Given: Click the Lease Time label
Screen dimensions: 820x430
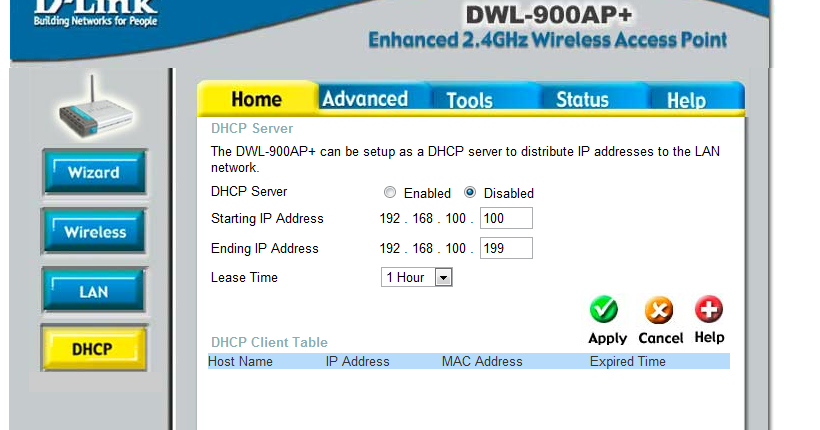Looking at the screenshot, I should (244, 277).
